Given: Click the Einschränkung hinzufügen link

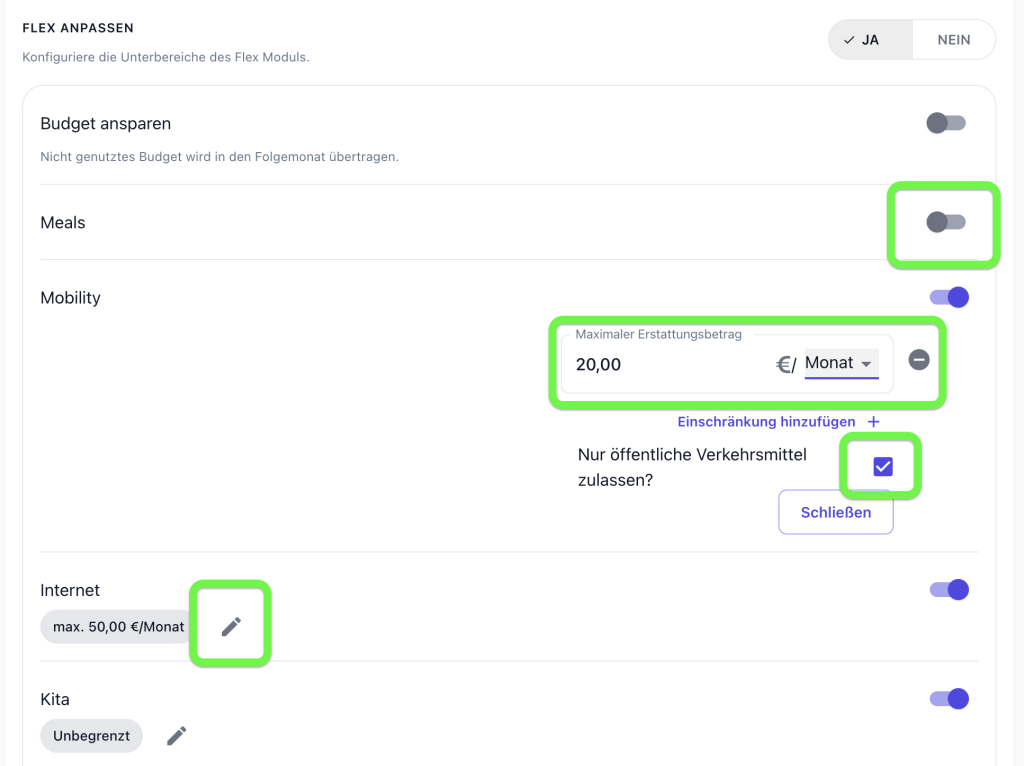Looking at the screenshot, I should coord(766,422).
